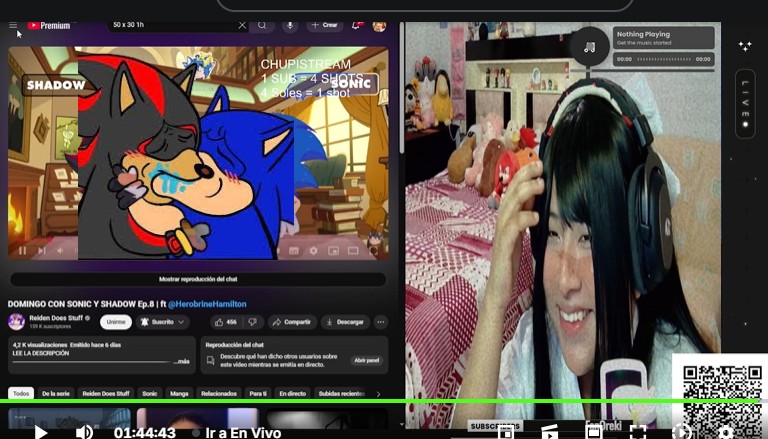
Task: Create a clip with the clapperboard icon
Action: tap(550, 433)
